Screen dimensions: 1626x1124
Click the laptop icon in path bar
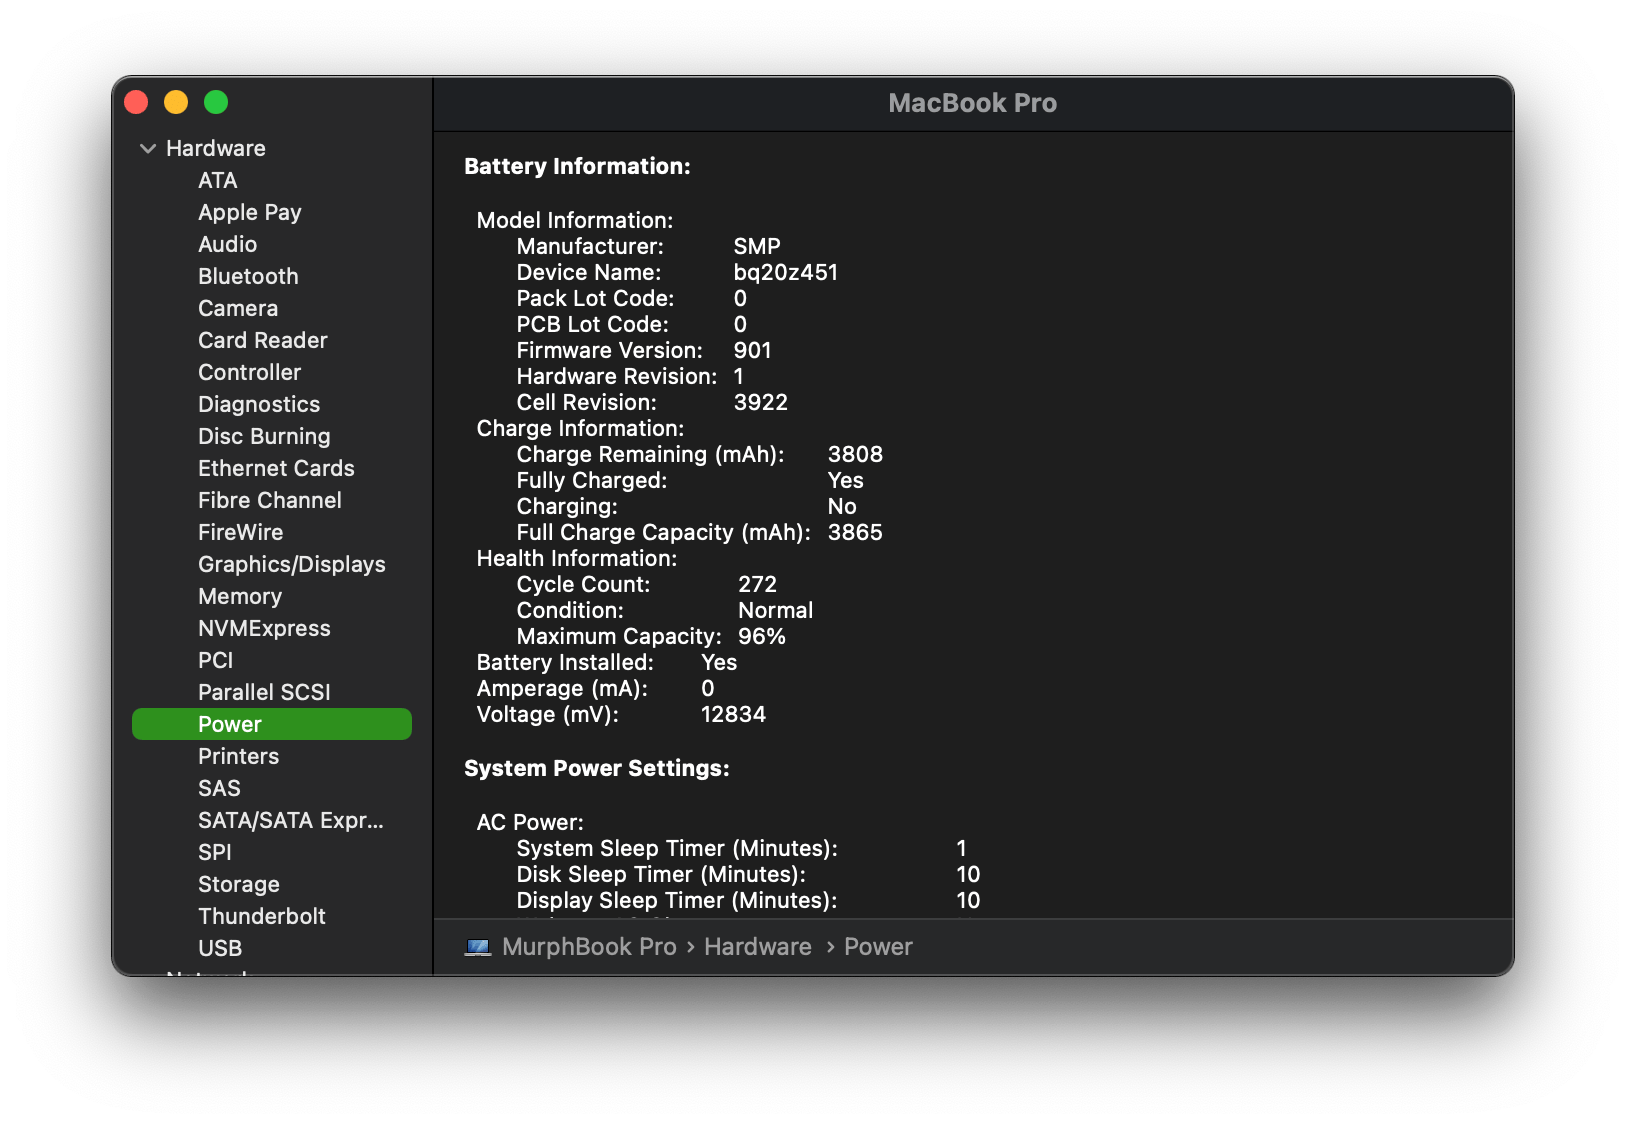pos(478,947)
